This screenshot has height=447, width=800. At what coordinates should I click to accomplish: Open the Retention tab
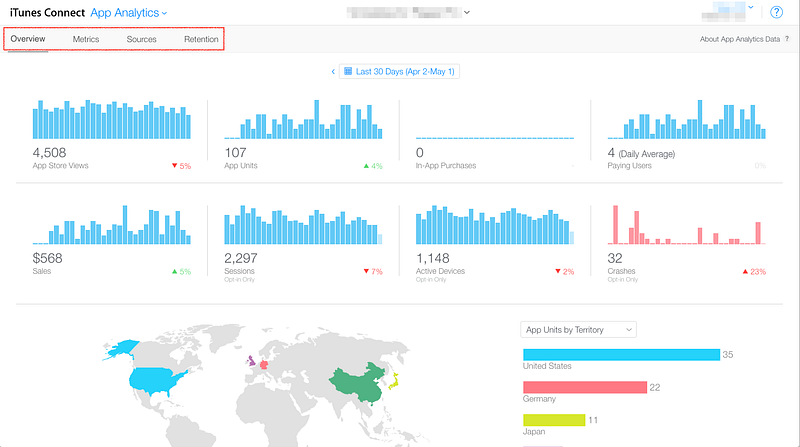tap(201, 39)
